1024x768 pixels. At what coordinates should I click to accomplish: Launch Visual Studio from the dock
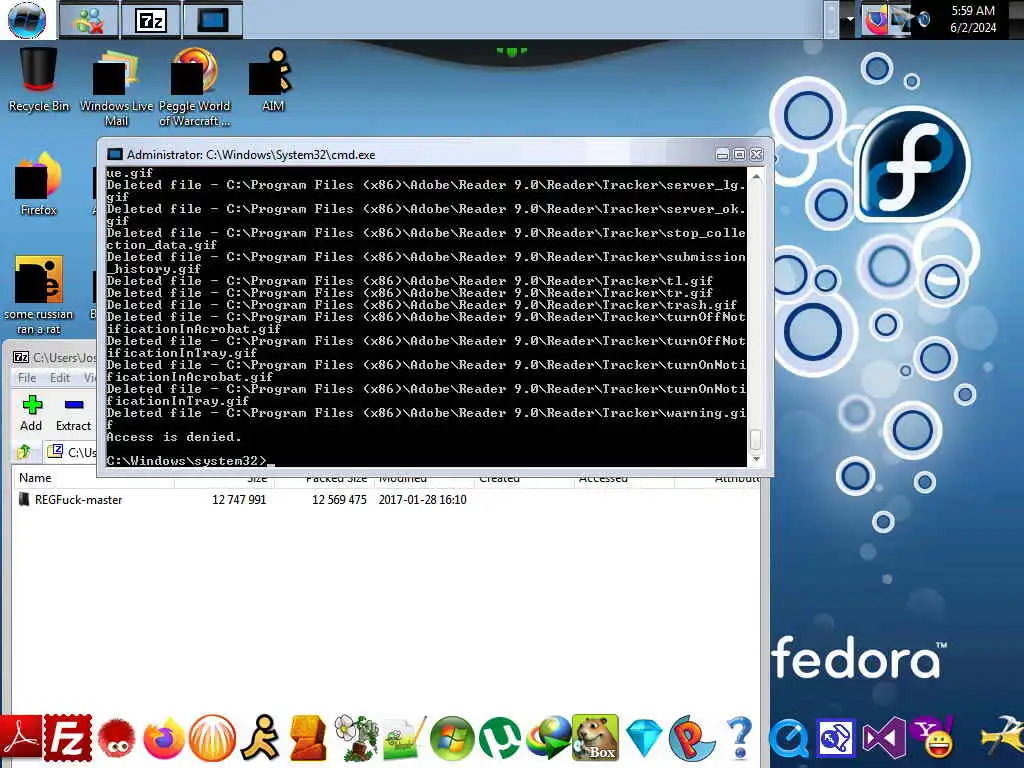pyautogui.click(x=884, y=738)
